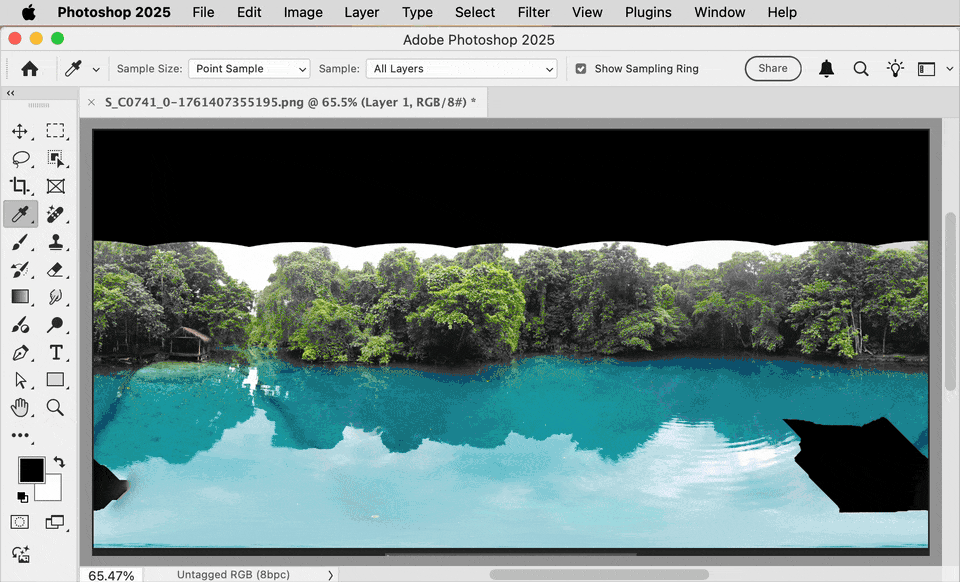Viewport: 960px width, 582px height.
Task: Disable the Show Sampling Ring checkbox
Action: click(x=581, y=69)
